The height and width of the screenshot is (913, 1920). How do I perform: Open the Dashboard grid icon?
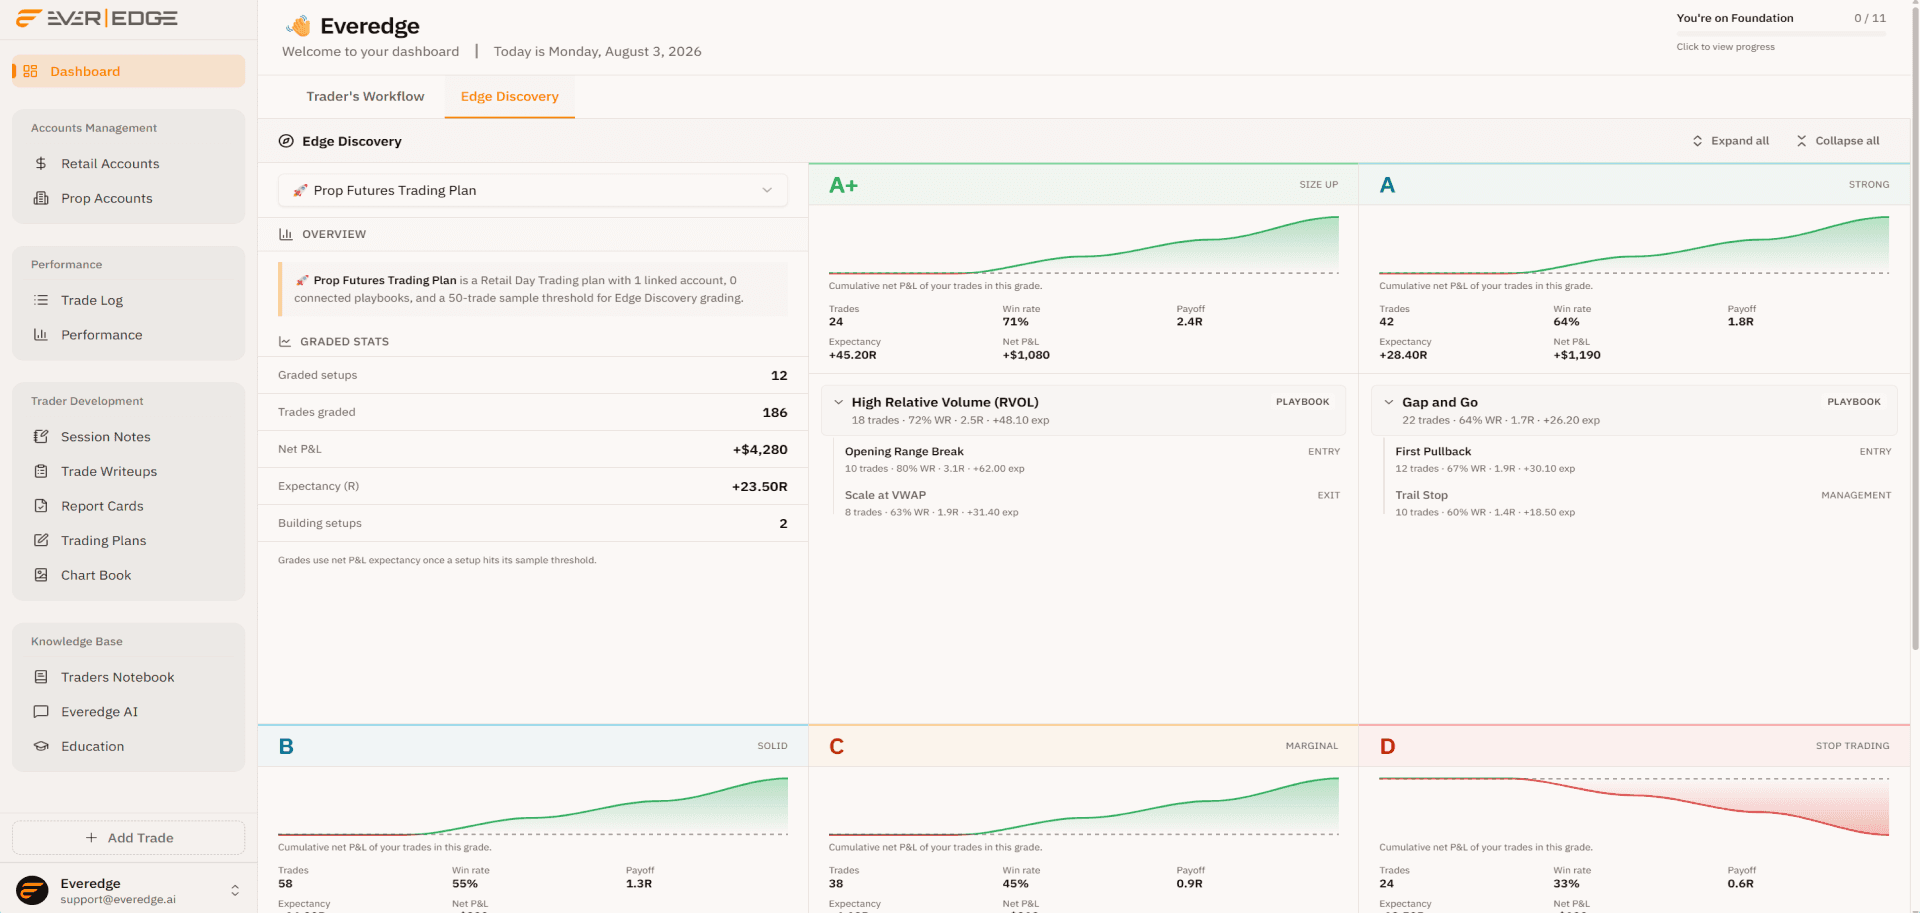30,71
